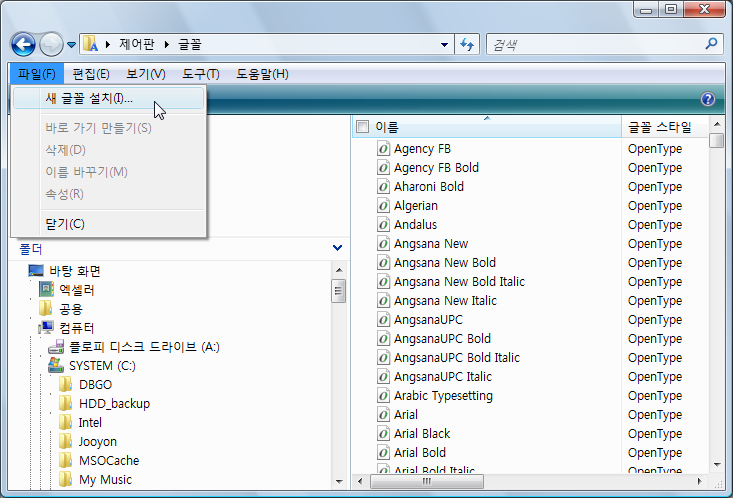
Task: Click the Angsana New Bold Italic name
Action: tap(459, 281)
